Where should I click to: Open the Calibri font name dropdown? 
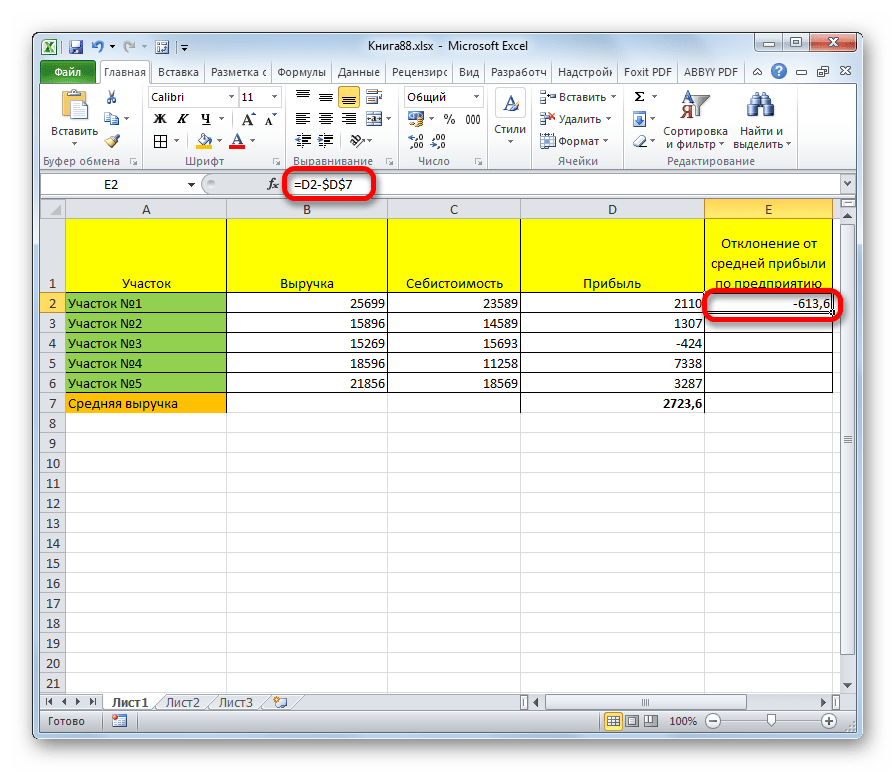(229, 97)
